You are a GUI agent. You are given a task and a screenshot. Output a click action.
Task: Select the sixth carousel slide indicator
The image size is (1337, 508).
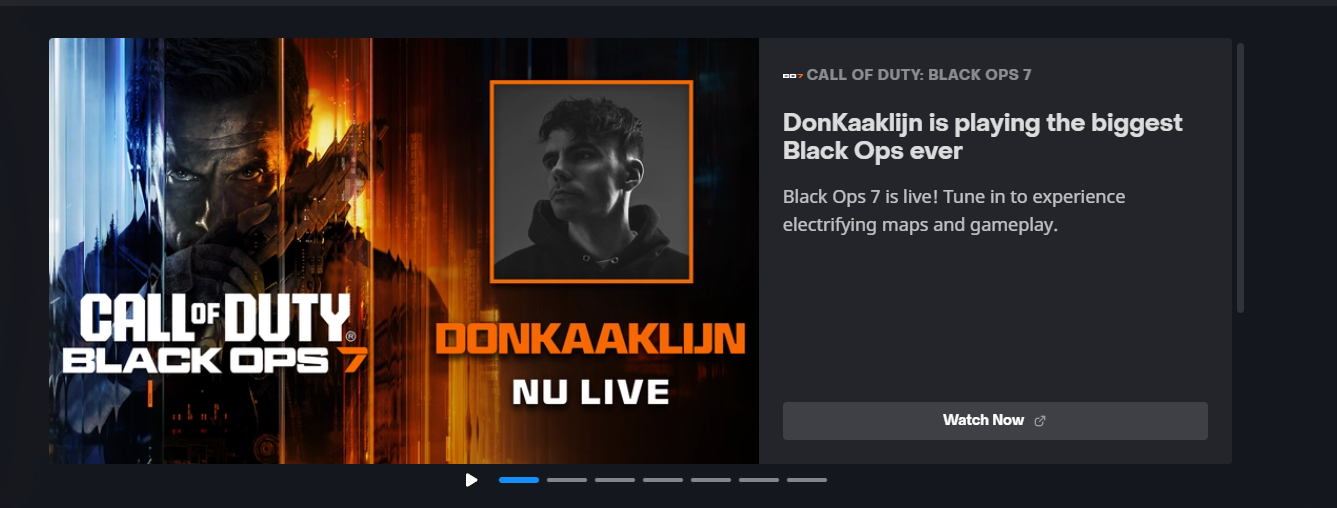(759, 480)
